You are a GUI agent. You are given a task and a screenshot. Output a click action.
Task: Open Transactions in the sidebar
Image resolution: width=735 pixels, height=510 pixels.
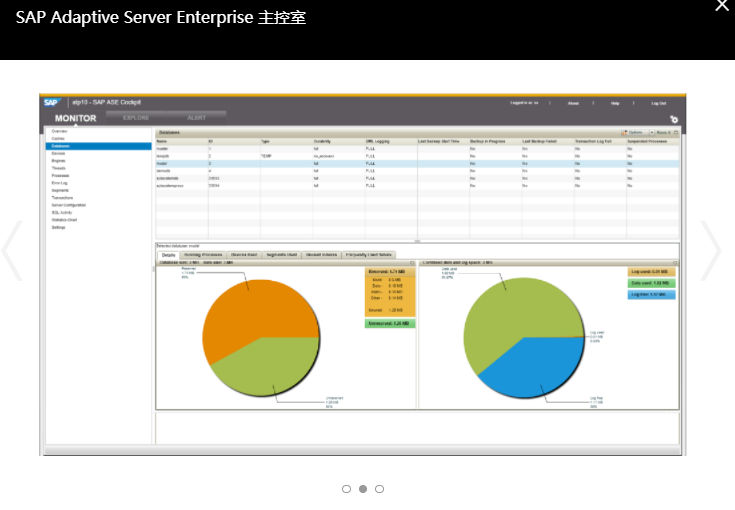[x=62, y=198]
